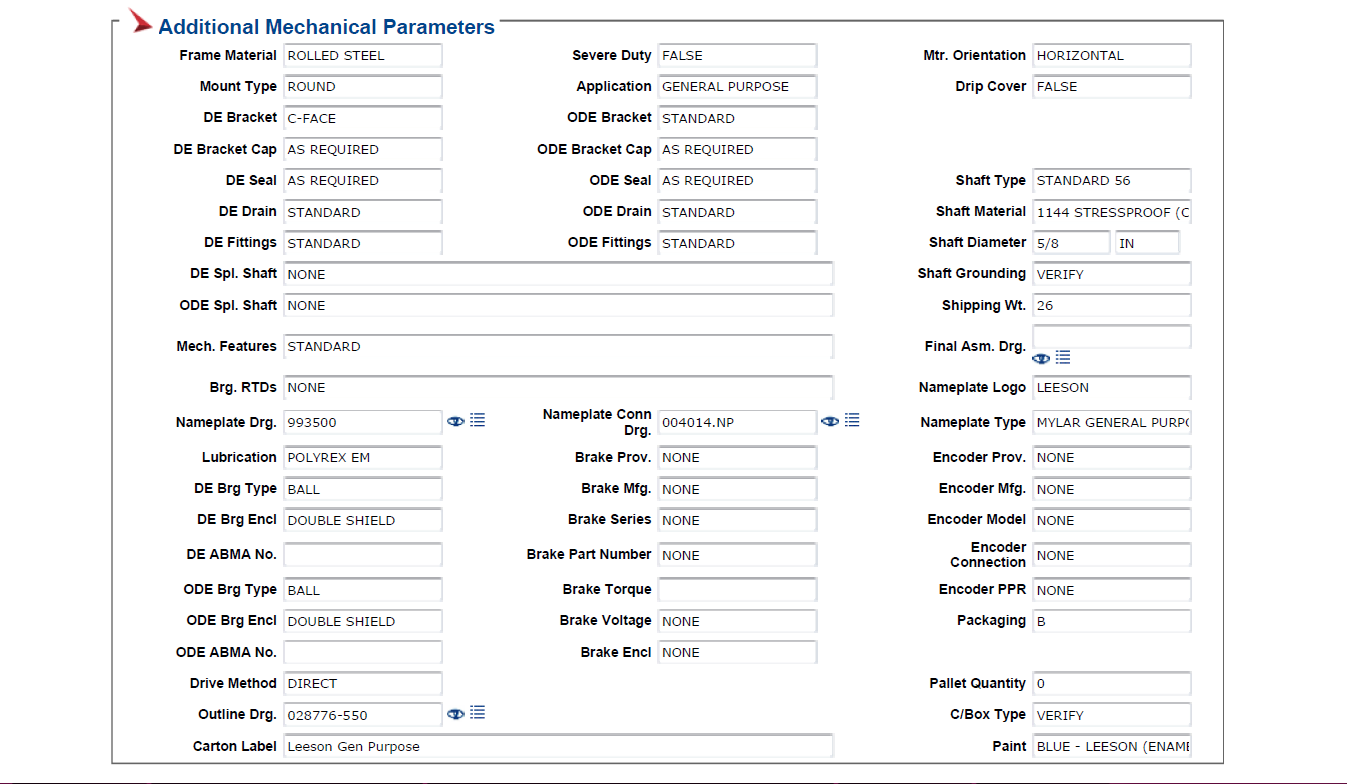Click the Shaft Diameter value 5/8
Viewport: 1347px width, 784px height.
(1071, 243)
